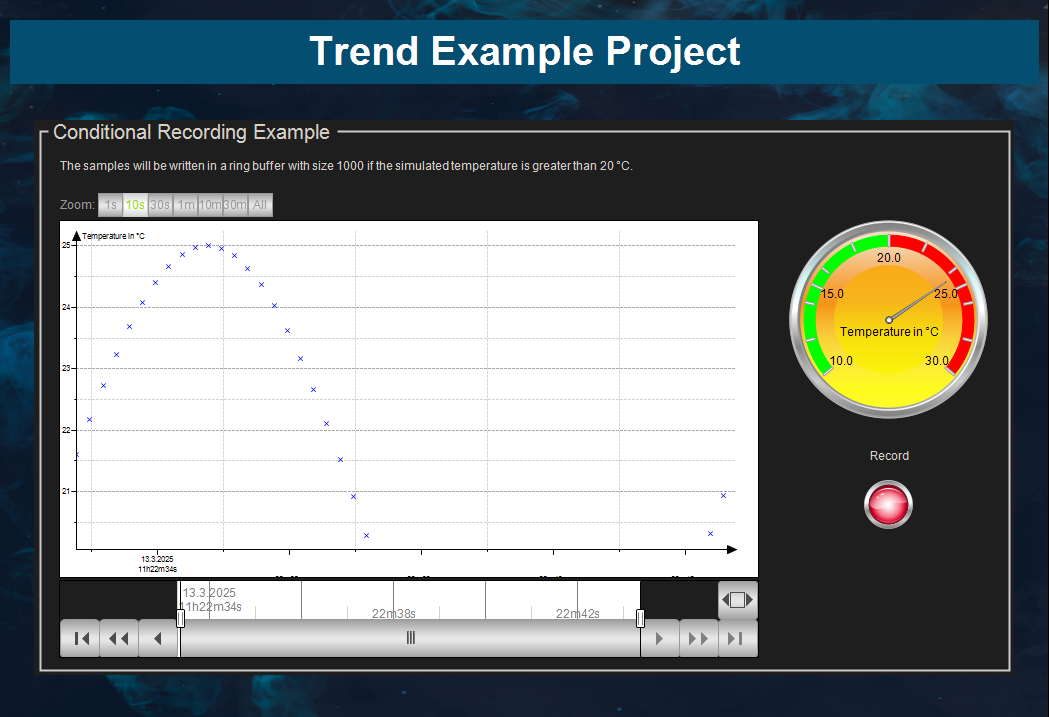Click the 22m38s marker on the timeline overview
1049x717 pixels.
point(394,613)
